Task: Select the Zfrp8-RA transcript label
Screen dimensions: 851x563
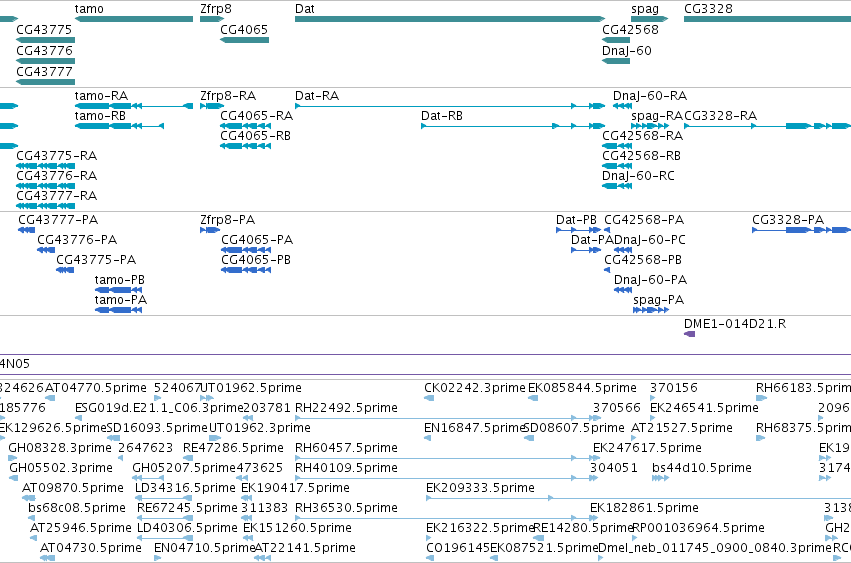Action: pos(228,96)
